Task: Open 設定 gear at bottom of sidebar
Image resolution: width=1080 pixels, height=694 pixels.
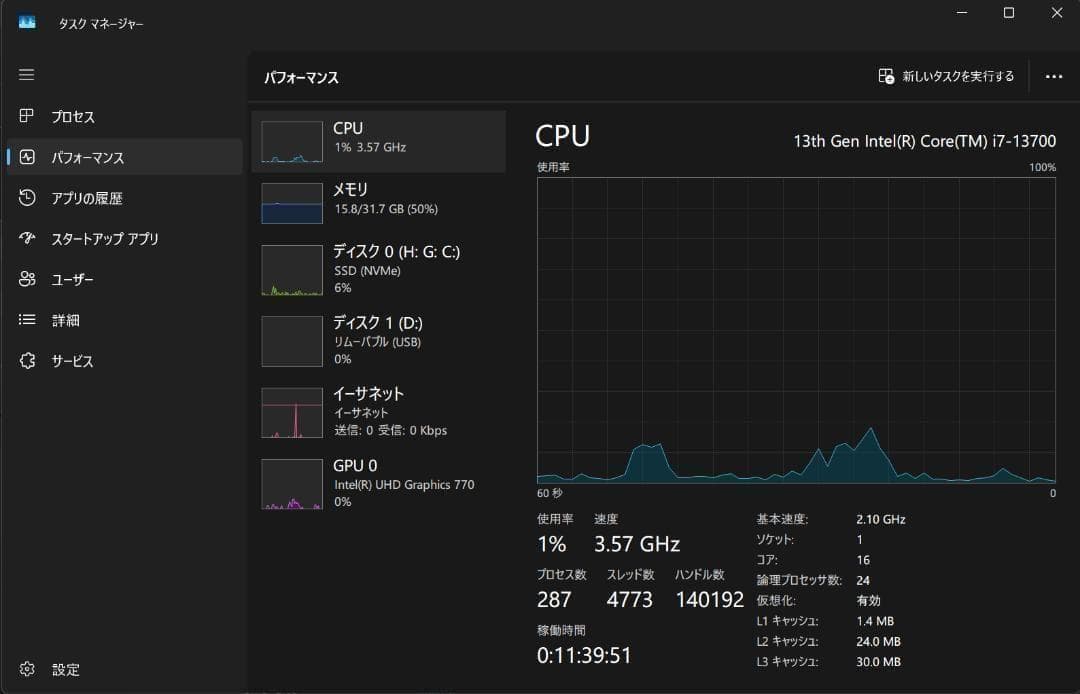Action: tap(27, 669)
